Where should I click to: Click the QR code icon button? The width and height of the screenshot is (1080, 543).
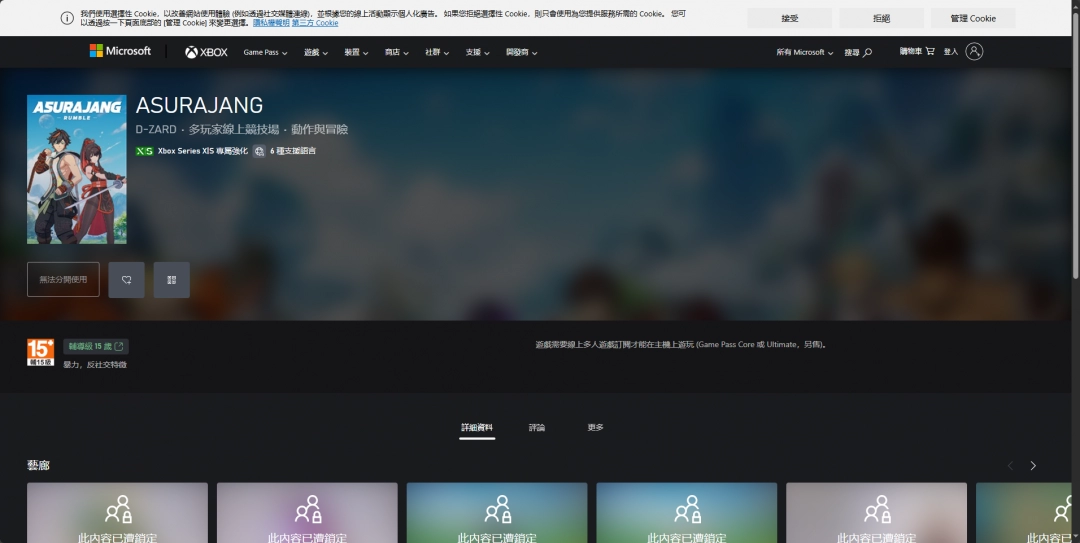coord(172,280)
